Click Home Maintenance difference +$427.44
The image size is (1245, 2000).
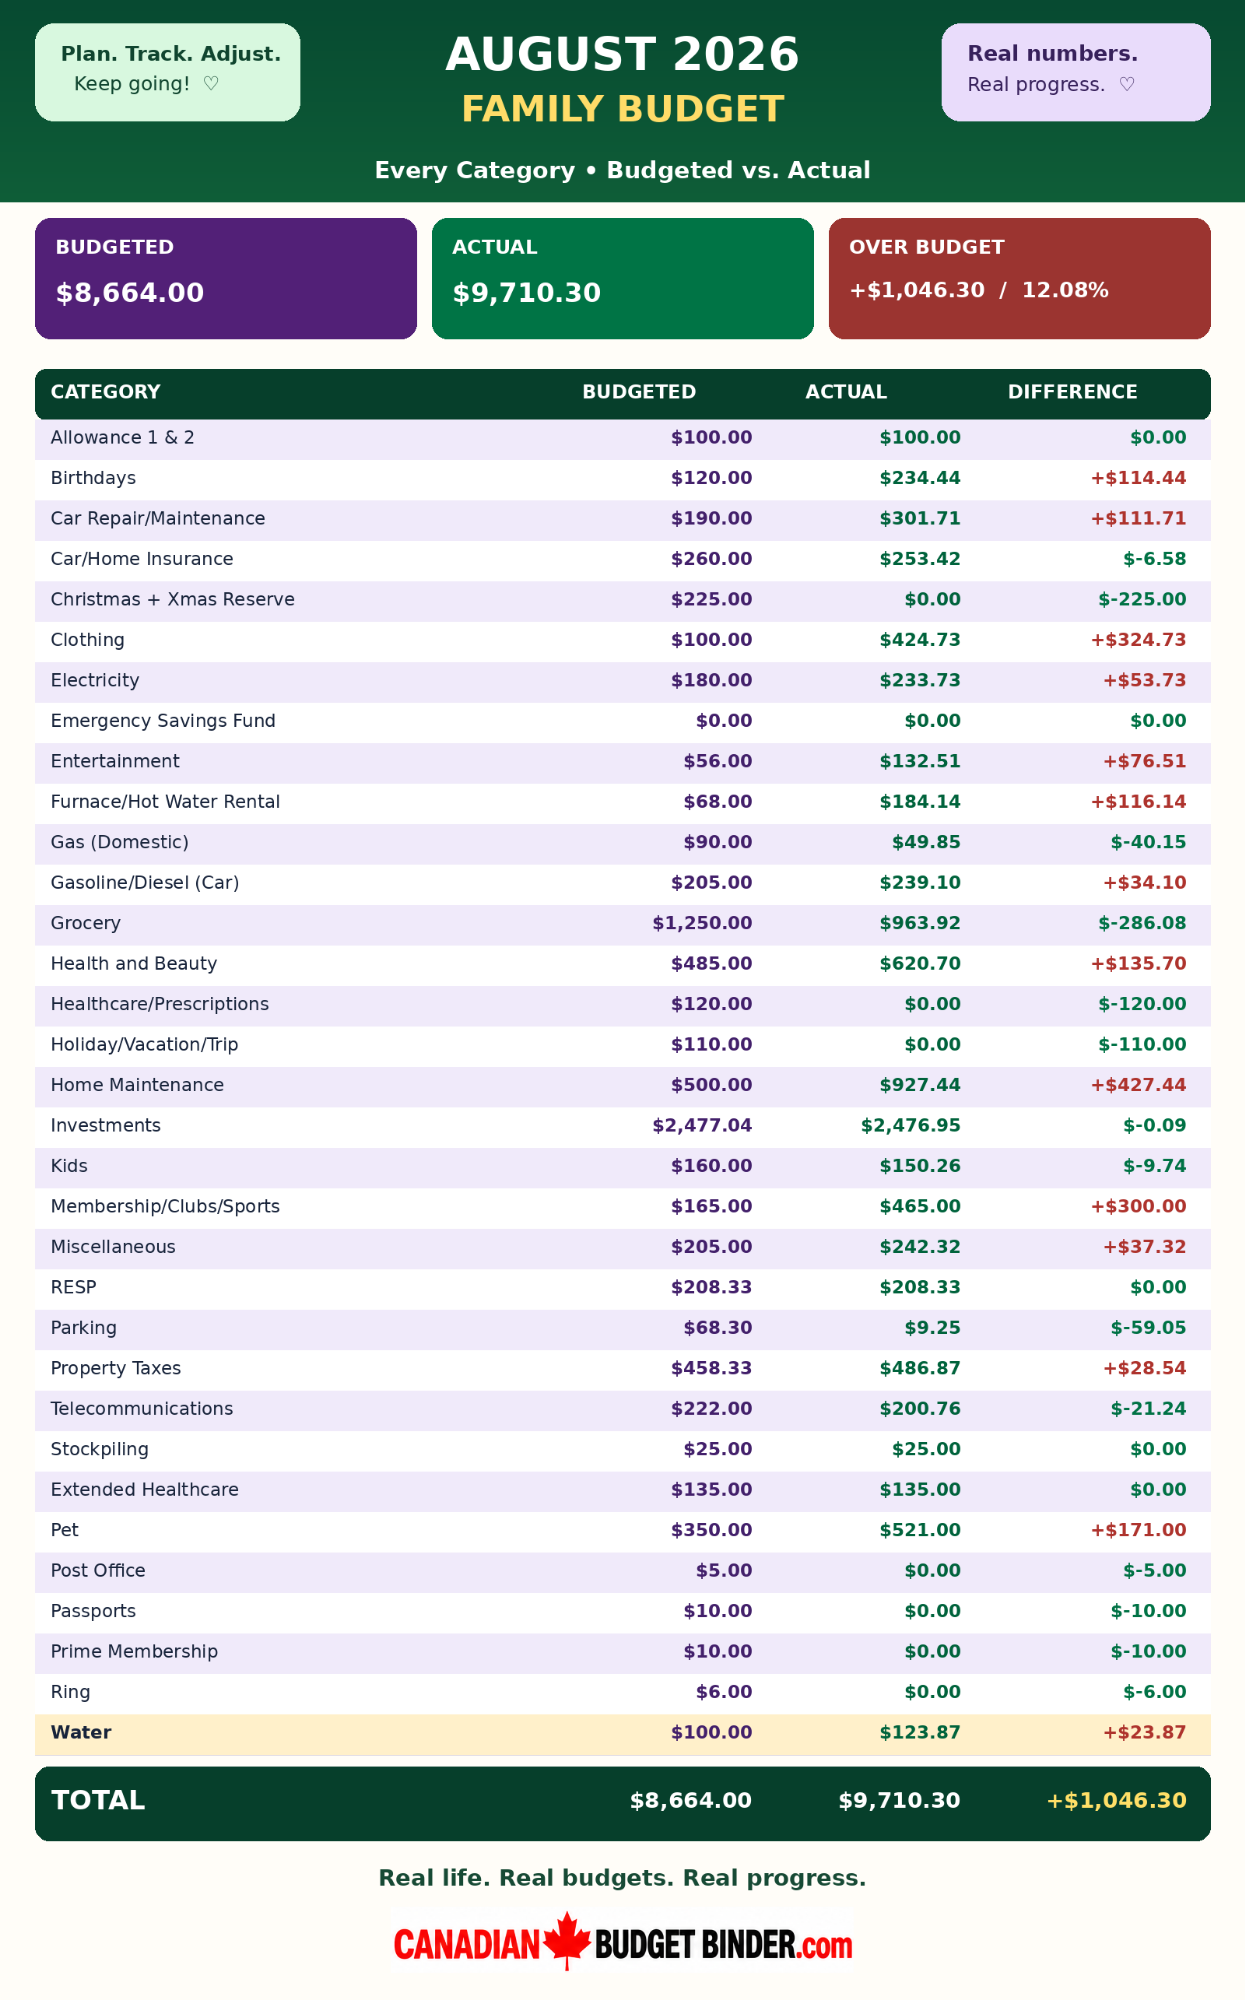tap(1138, 1085)
